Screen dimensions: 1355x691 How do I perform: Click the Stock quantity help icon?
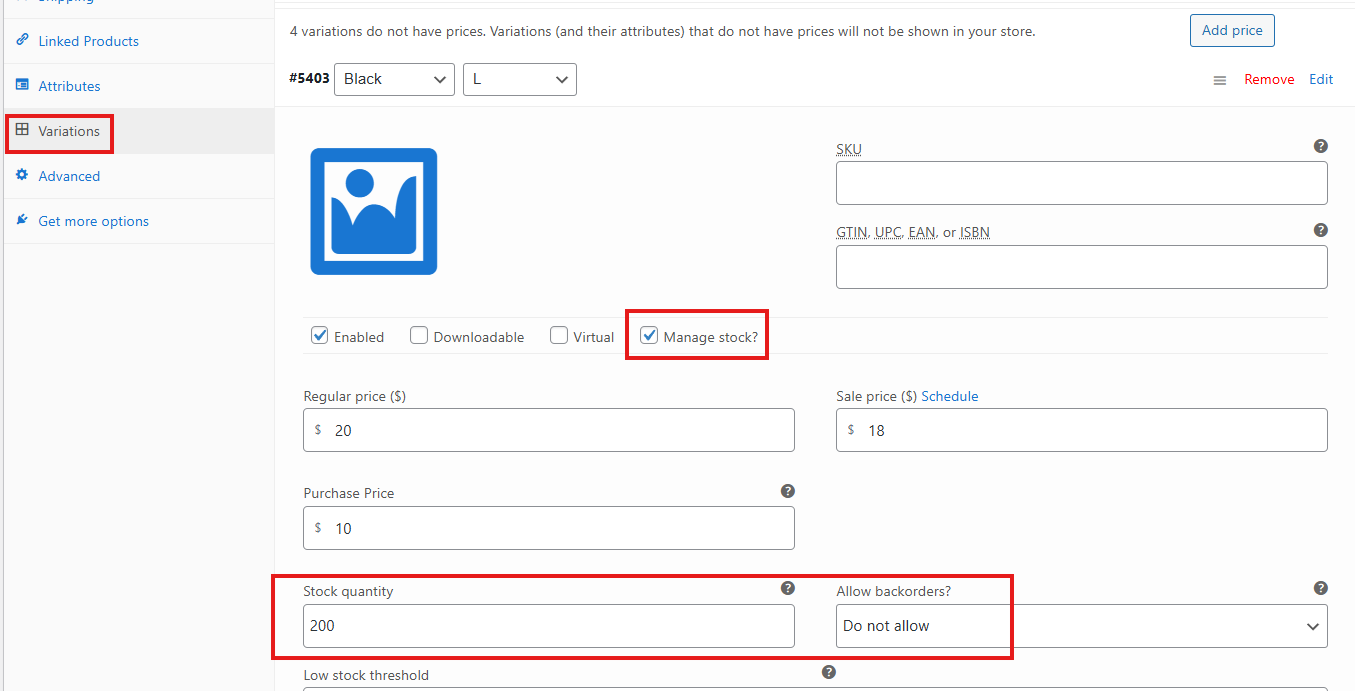point(788,588)
